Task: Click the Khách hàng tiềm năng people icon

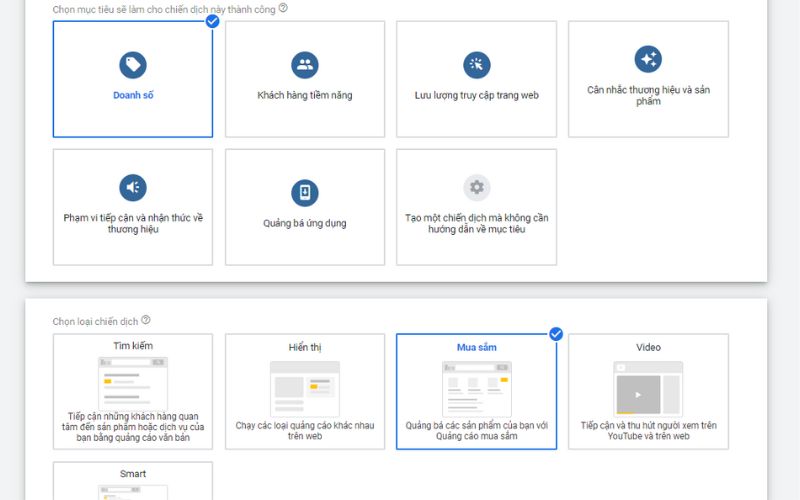Action: [305, 66]
